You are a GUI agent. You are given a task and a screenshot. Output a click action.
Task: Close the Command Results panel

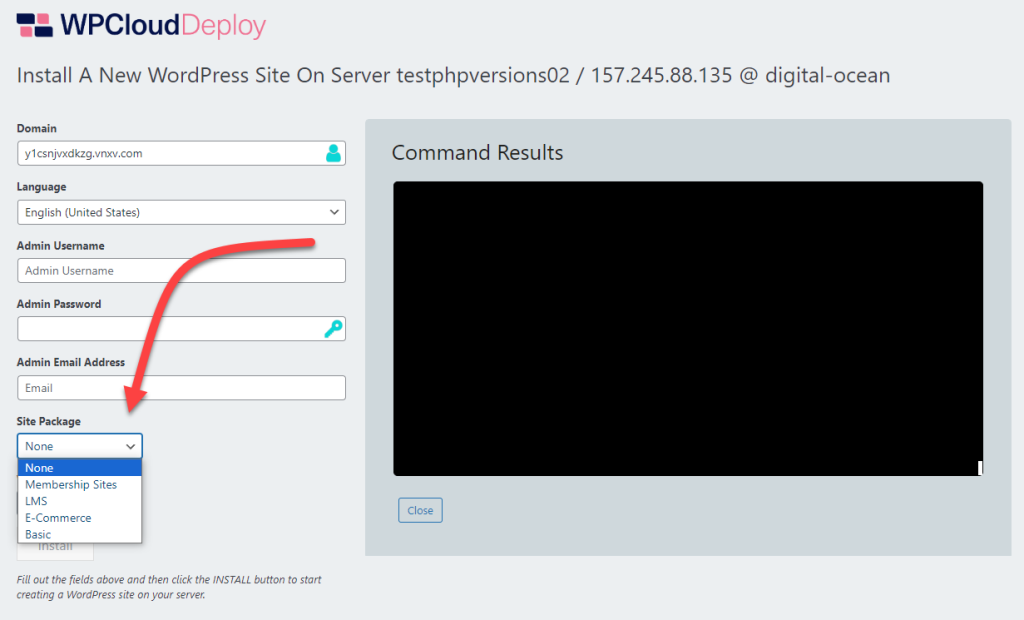[420, 510]
